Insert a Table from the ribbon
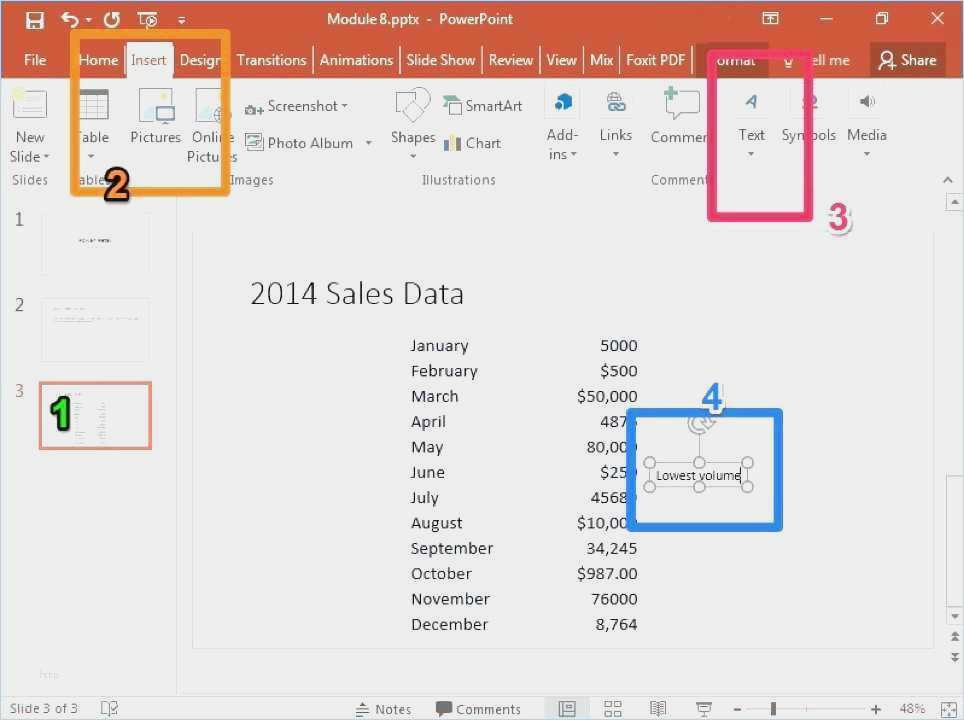964x720 pixels. pos(93,115)
